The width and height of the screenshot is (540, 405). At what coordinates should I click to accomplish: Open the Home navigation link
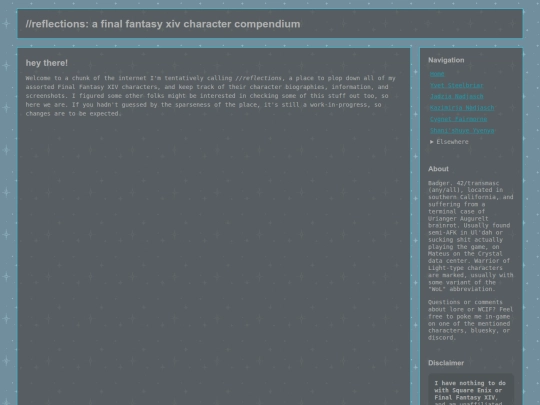(437, 74)
